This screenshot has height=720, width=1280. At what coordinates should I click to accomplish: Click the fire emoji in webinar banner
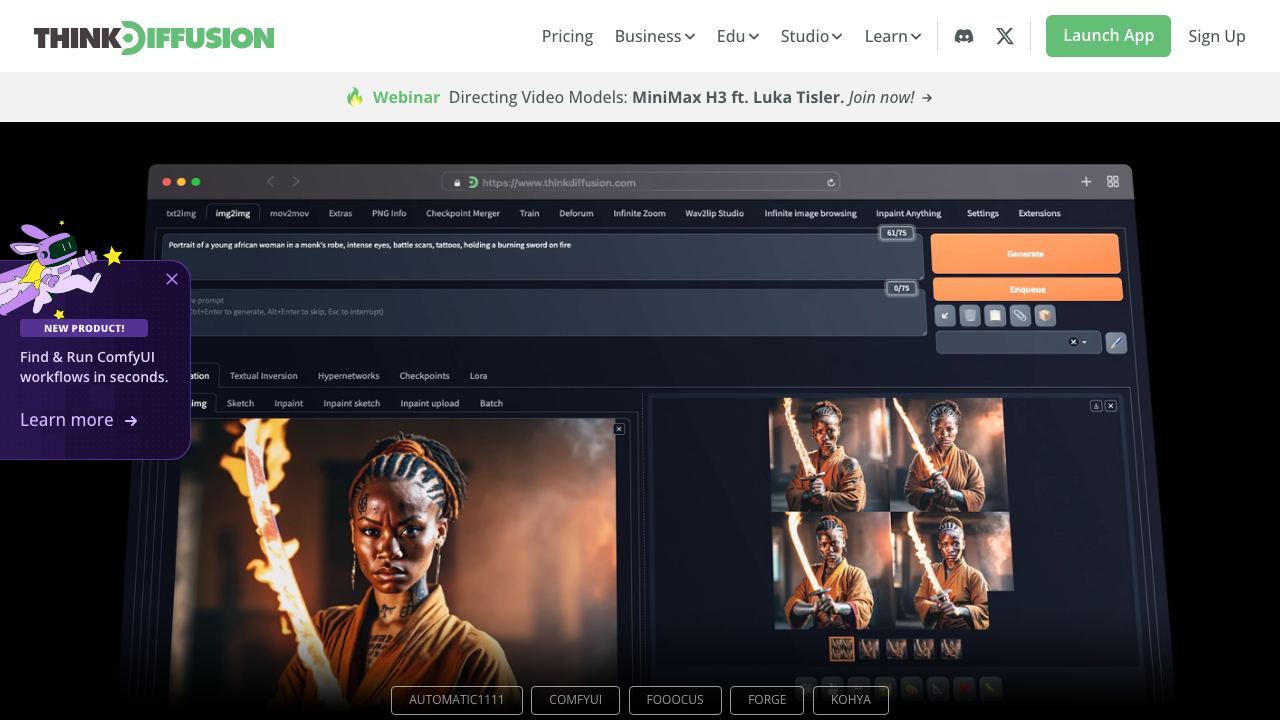355,97
